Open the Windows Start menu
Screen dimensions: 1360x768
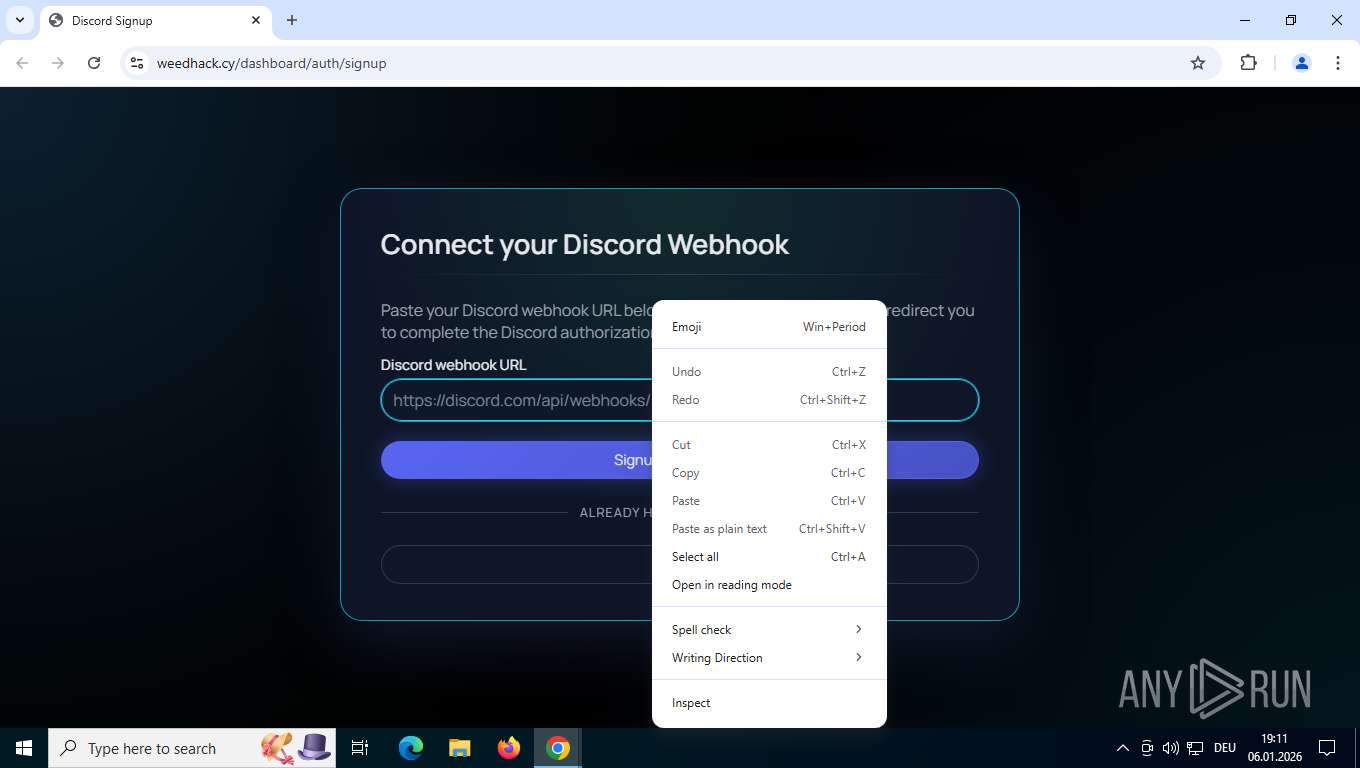[24, 748]
